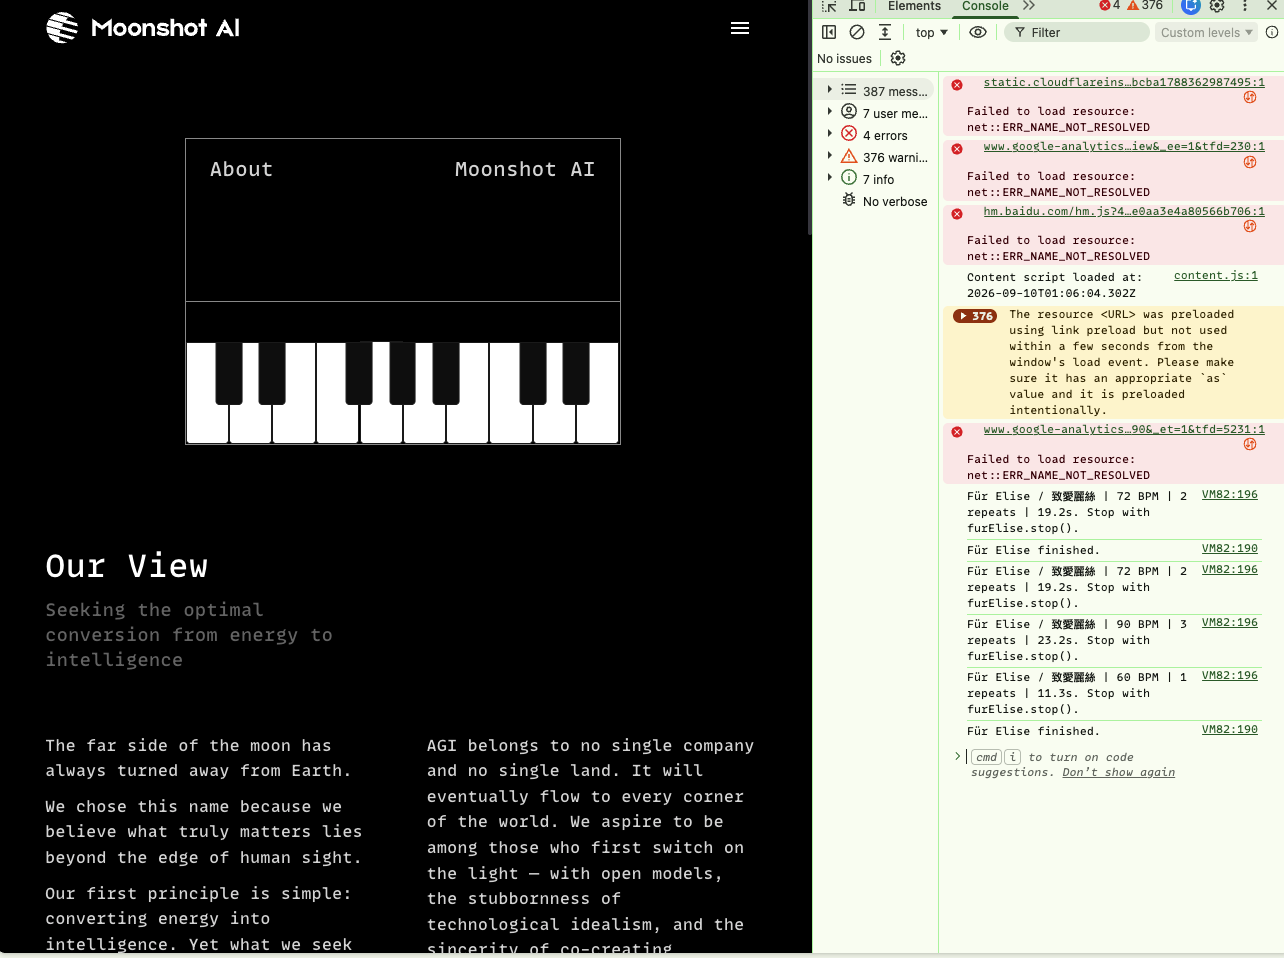The image size is (1284, 958).
Task: Click the red error icon on the static.cloudflareins row
Action: click(957, 85)
